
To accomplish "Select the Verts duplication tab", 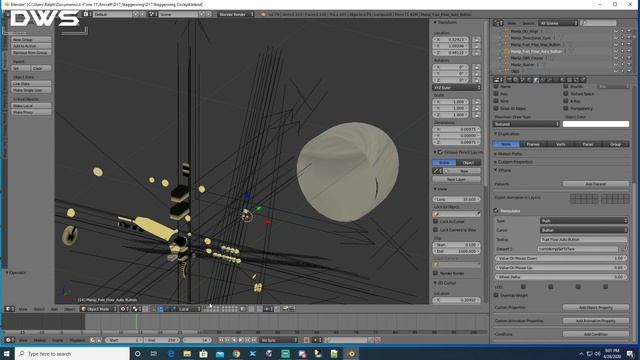I will pos(560,144).
